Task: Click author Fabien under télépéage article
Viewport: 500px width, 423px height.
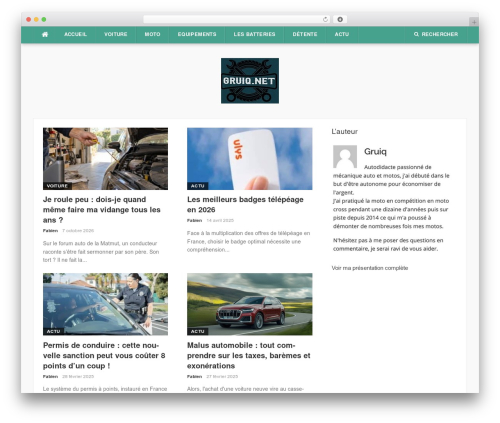Action: click(194, 220)
